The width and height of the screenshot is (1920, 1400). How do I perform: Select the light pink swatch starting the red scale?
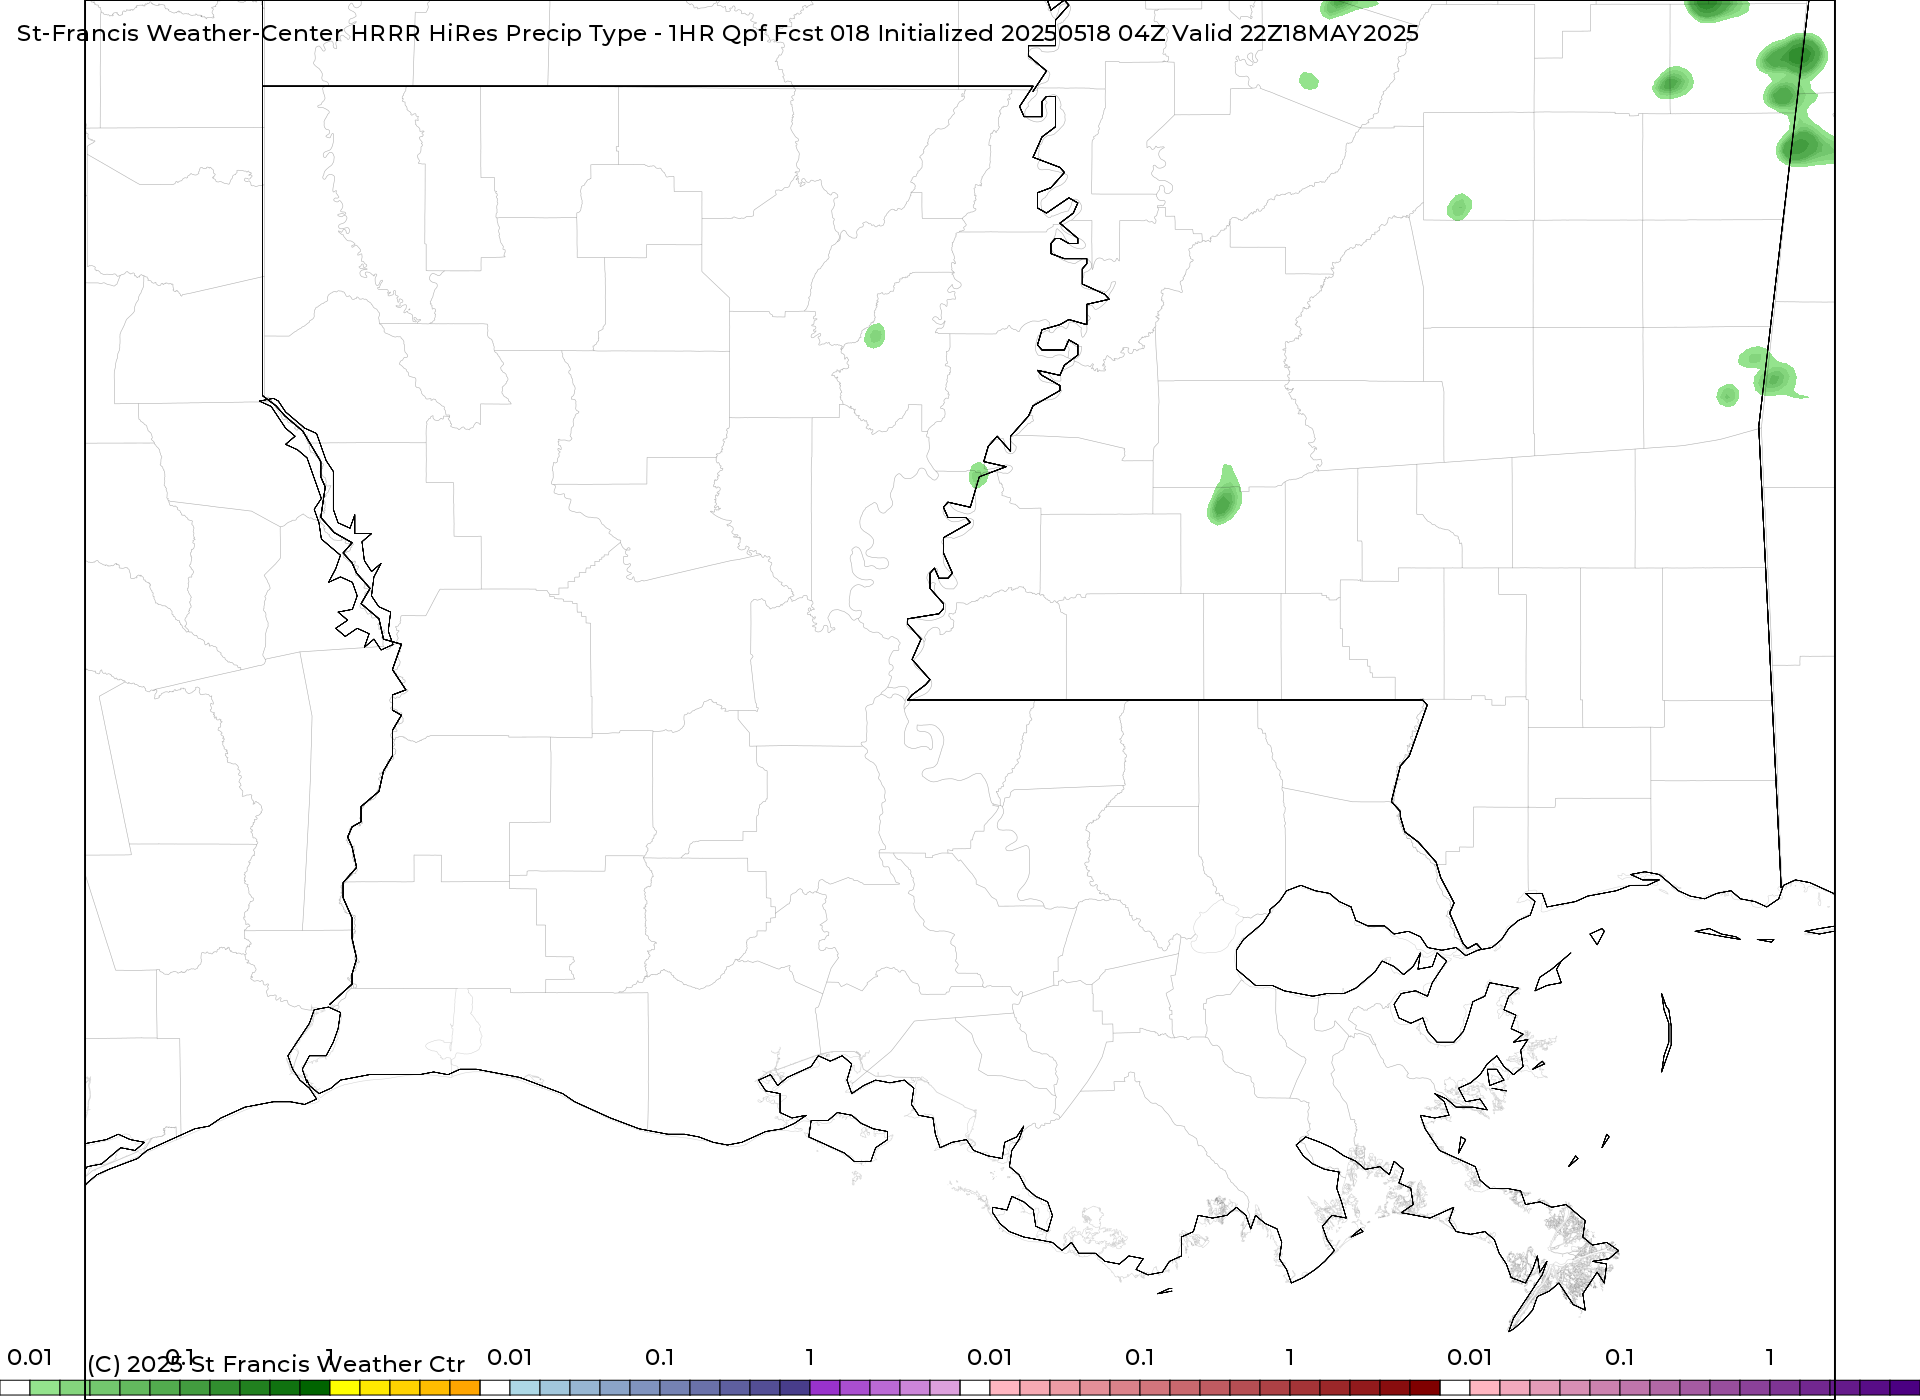point(1005,1388)
